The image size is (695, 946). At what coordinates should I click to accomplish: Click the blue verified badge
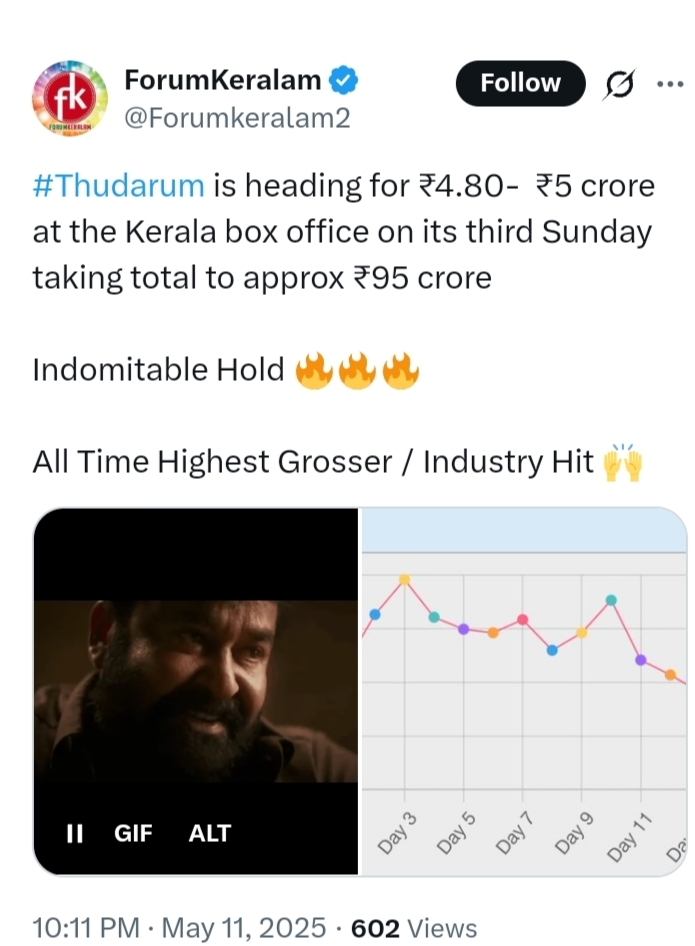pos(344,81)
